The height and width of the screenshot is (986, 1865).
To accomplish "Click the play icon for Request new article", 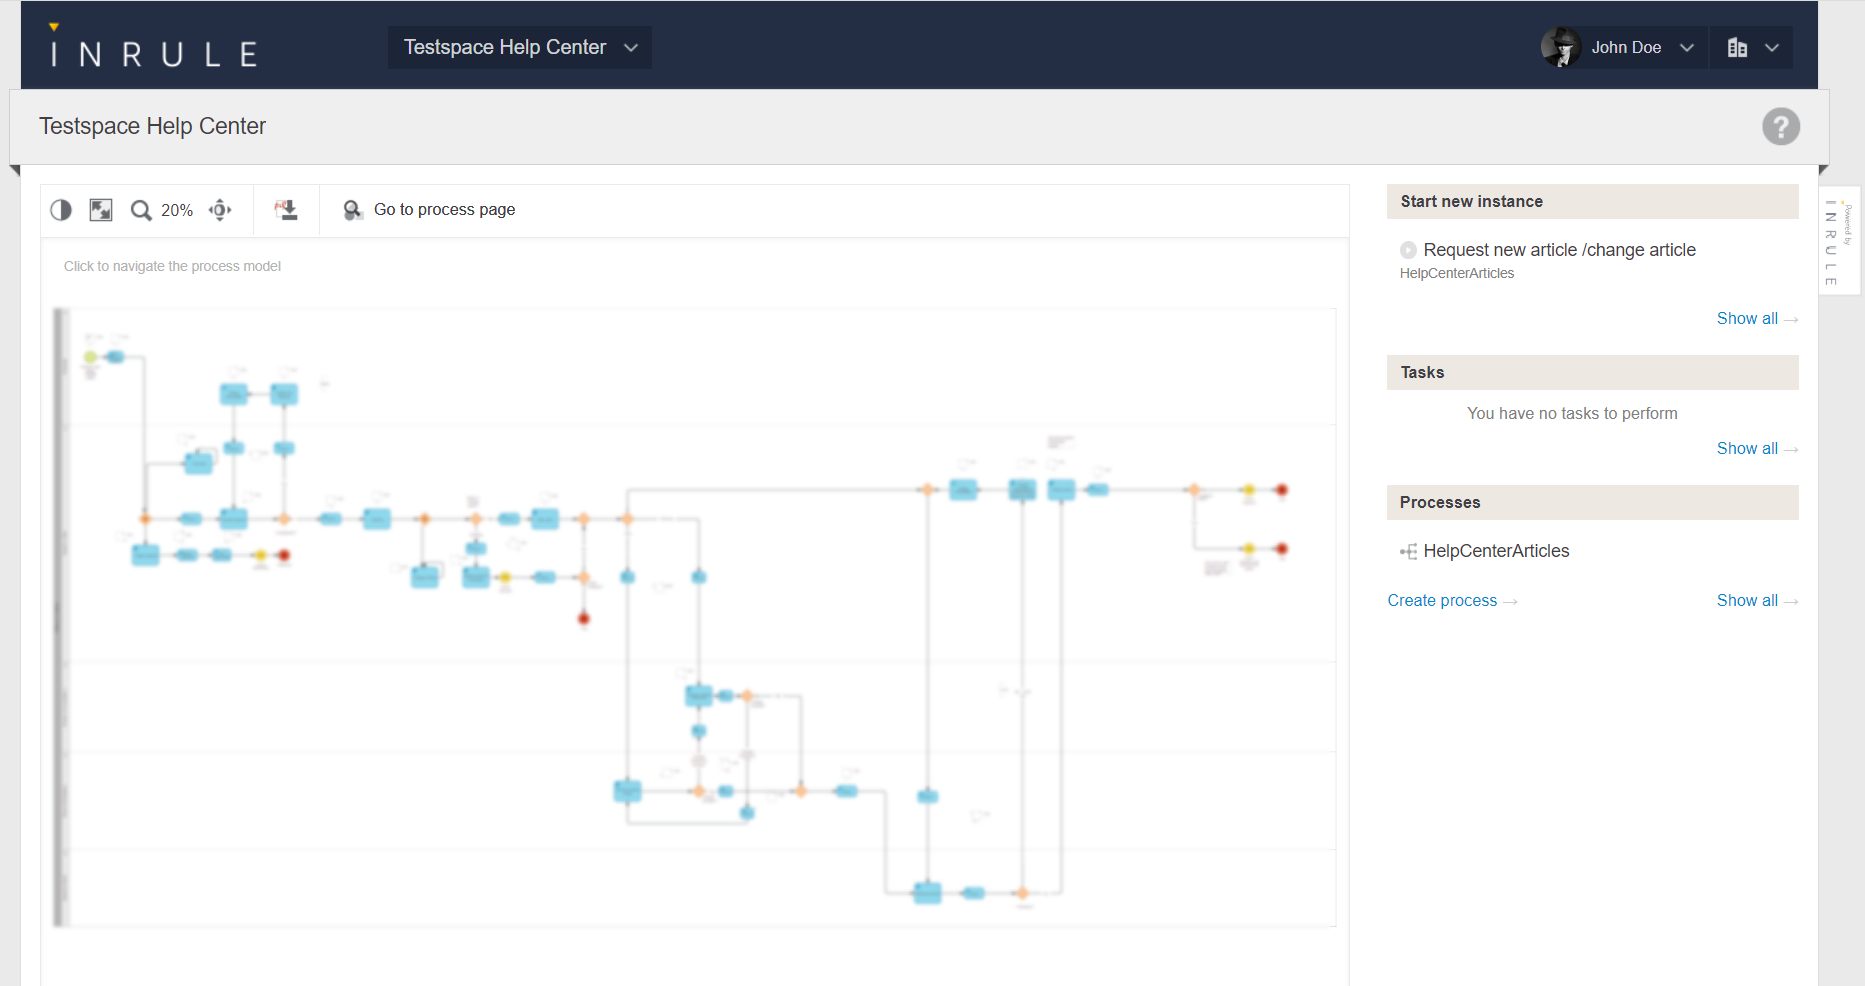I will tap(1408, 250).
